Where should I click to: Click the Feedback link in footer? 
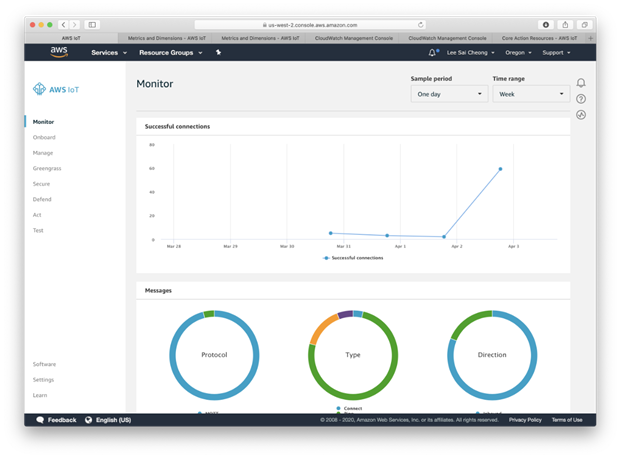62,420
